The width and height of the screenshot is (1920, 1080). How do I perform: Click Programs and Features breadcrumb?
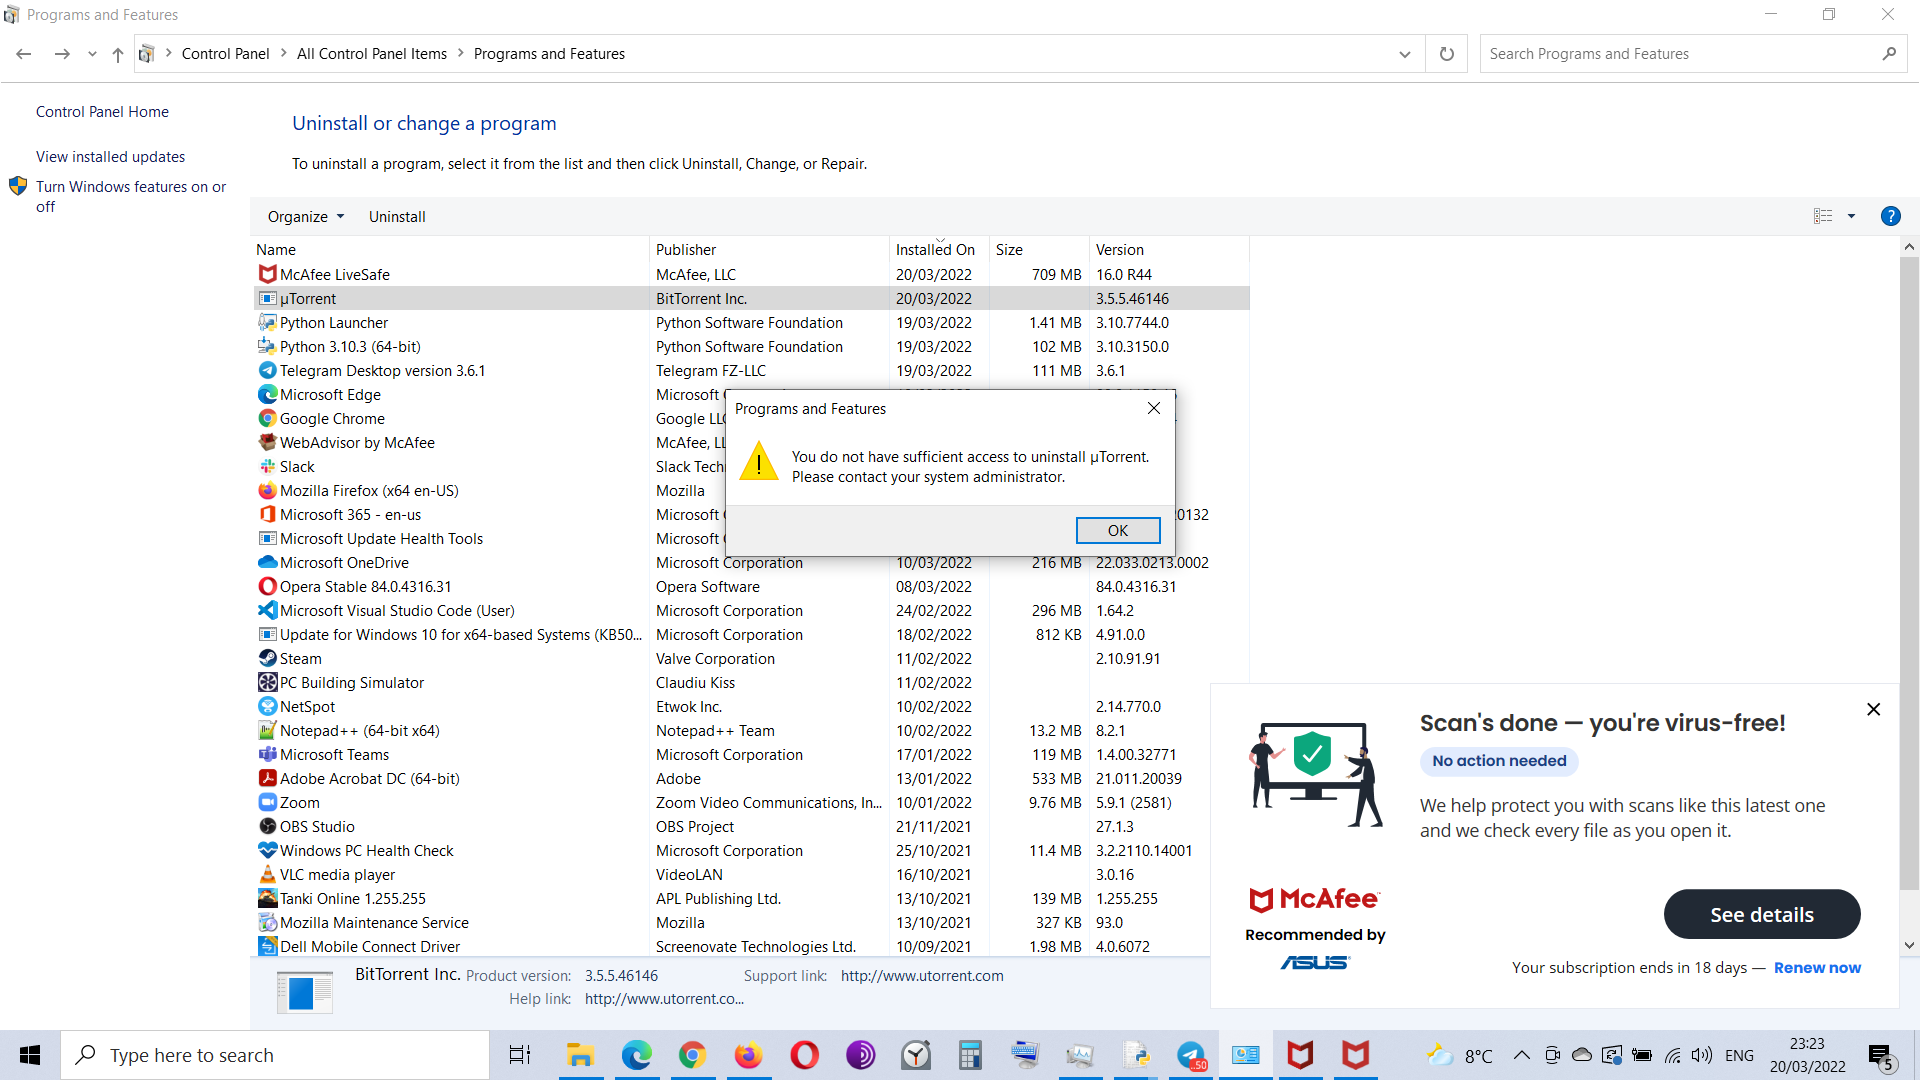549,54
